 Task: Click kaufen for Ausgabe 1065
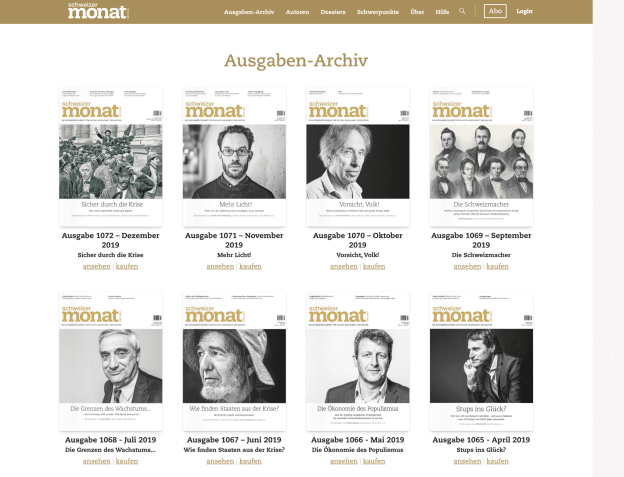[497, 461]
